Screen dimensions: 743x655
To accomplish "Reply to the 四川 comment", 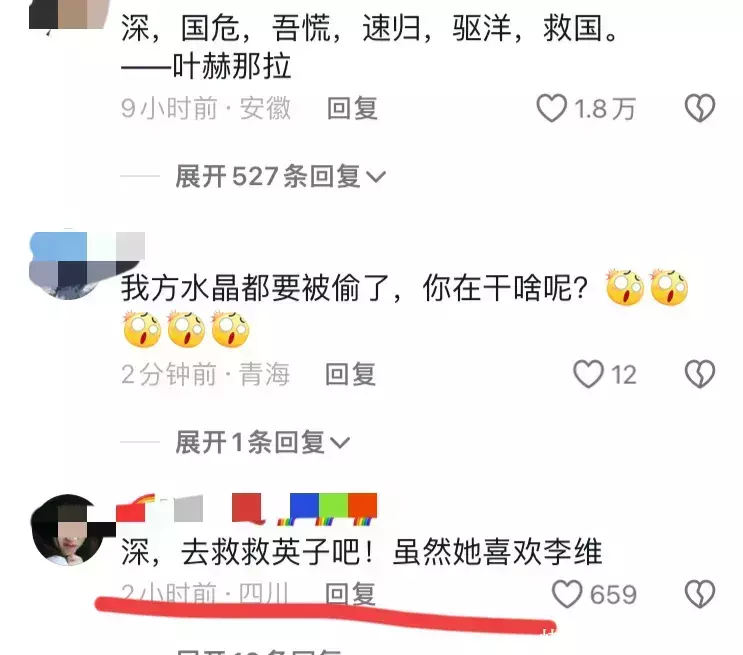I will 351,594.
